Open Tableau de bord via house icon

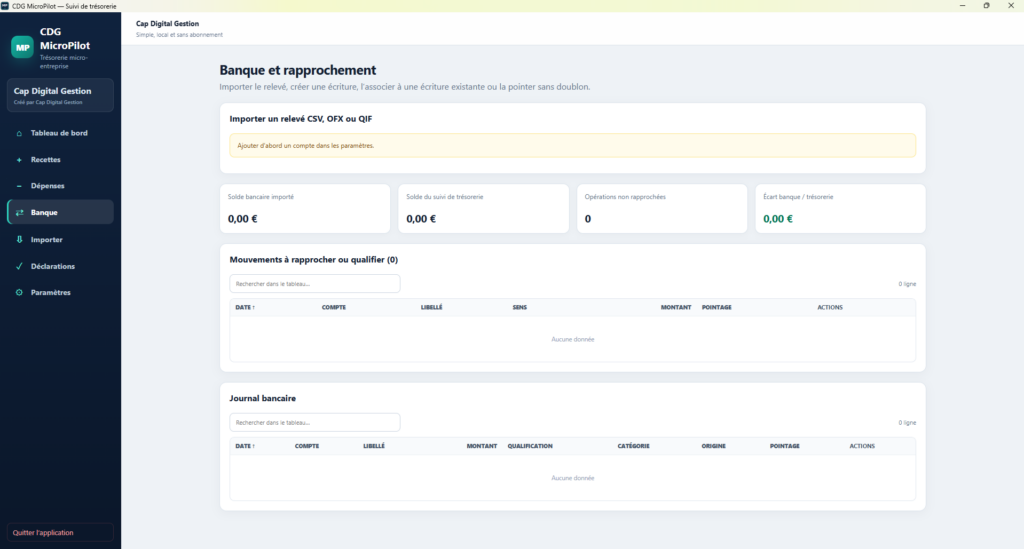pos(19,133)
